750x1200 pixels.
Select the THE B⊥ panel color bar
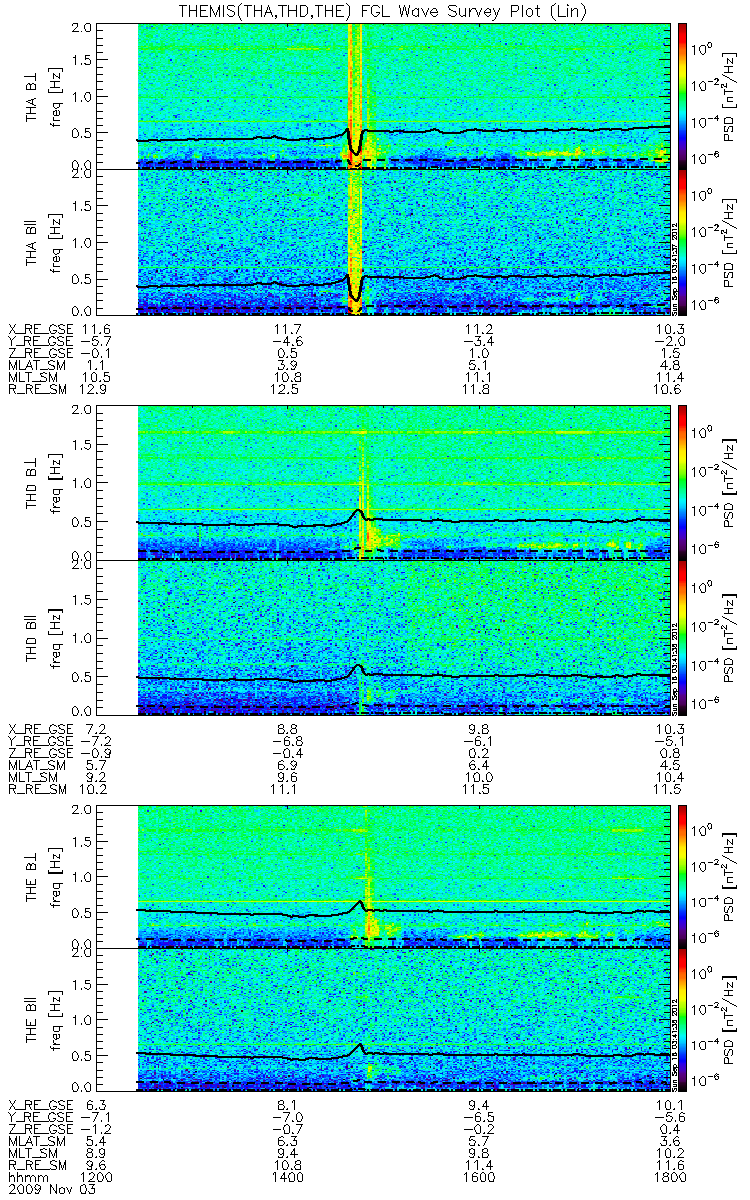pos(684,875)
